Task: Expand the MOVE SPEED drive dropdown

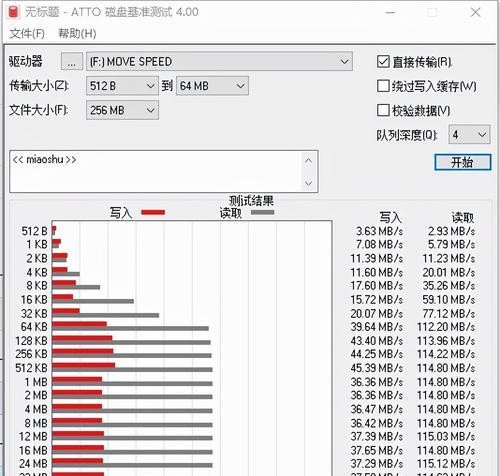Action: 219,61
